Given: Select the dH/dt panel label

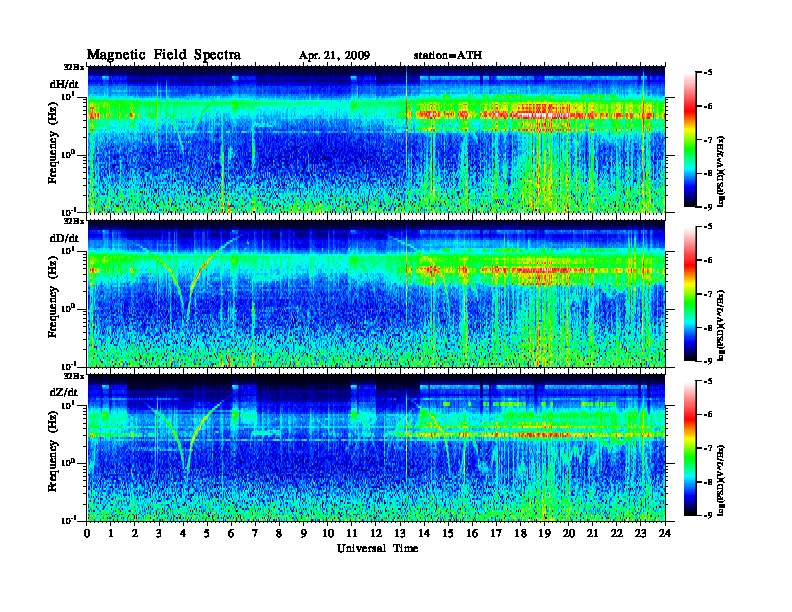Looking at the screenshot, I should (64, 84).
